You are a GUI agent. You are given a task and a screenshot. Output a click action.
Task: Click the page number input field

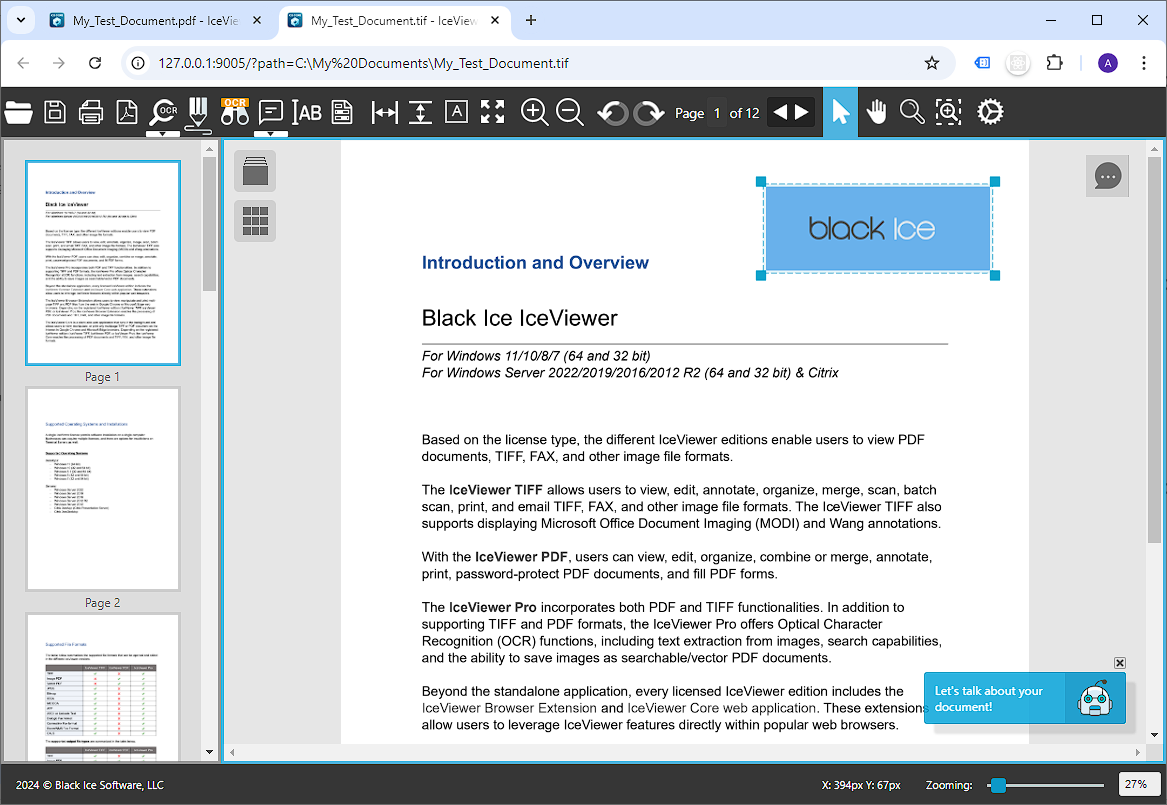[x=717, y=113]
